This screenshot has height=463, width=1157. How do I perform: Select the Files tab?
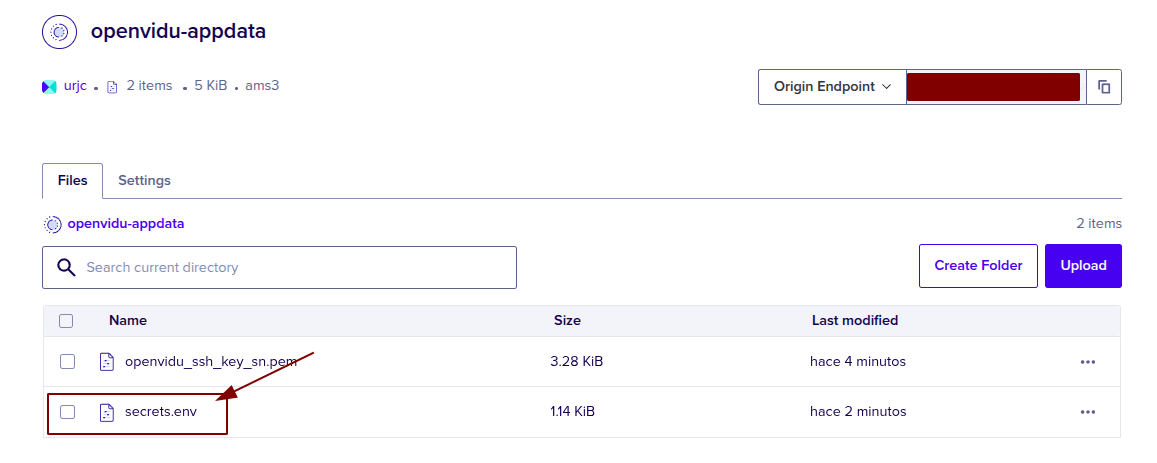[x=72, y=181]
